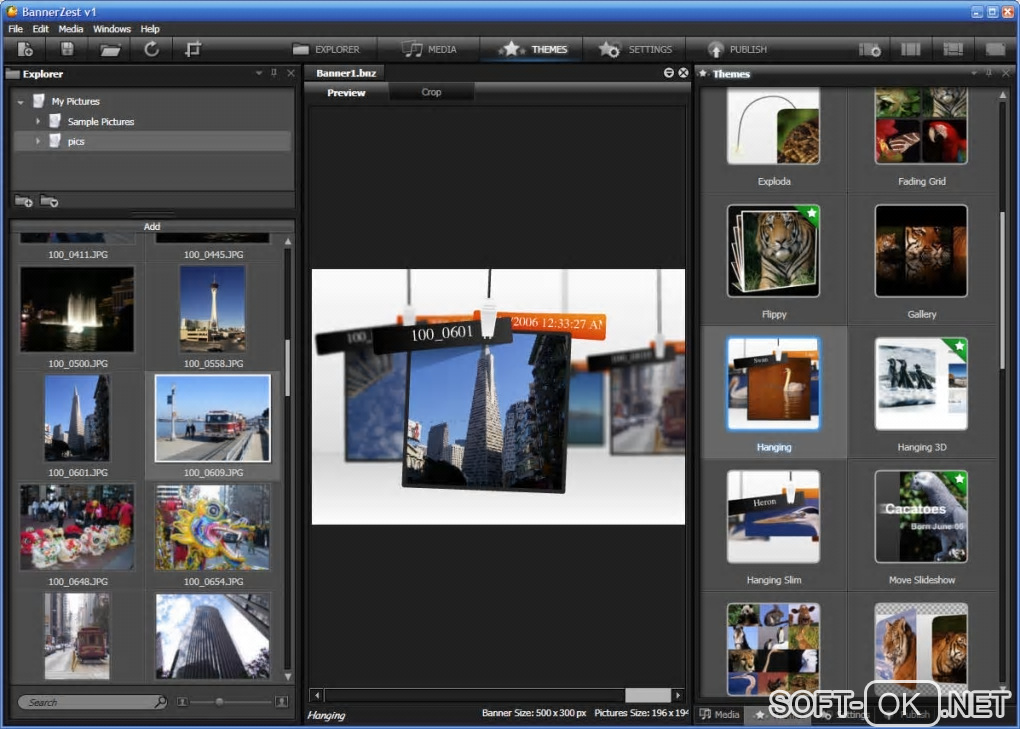The image size is (1020, 729).
Task: Select thumbnail 100_0648.JPG
Action: coord(77,527)
